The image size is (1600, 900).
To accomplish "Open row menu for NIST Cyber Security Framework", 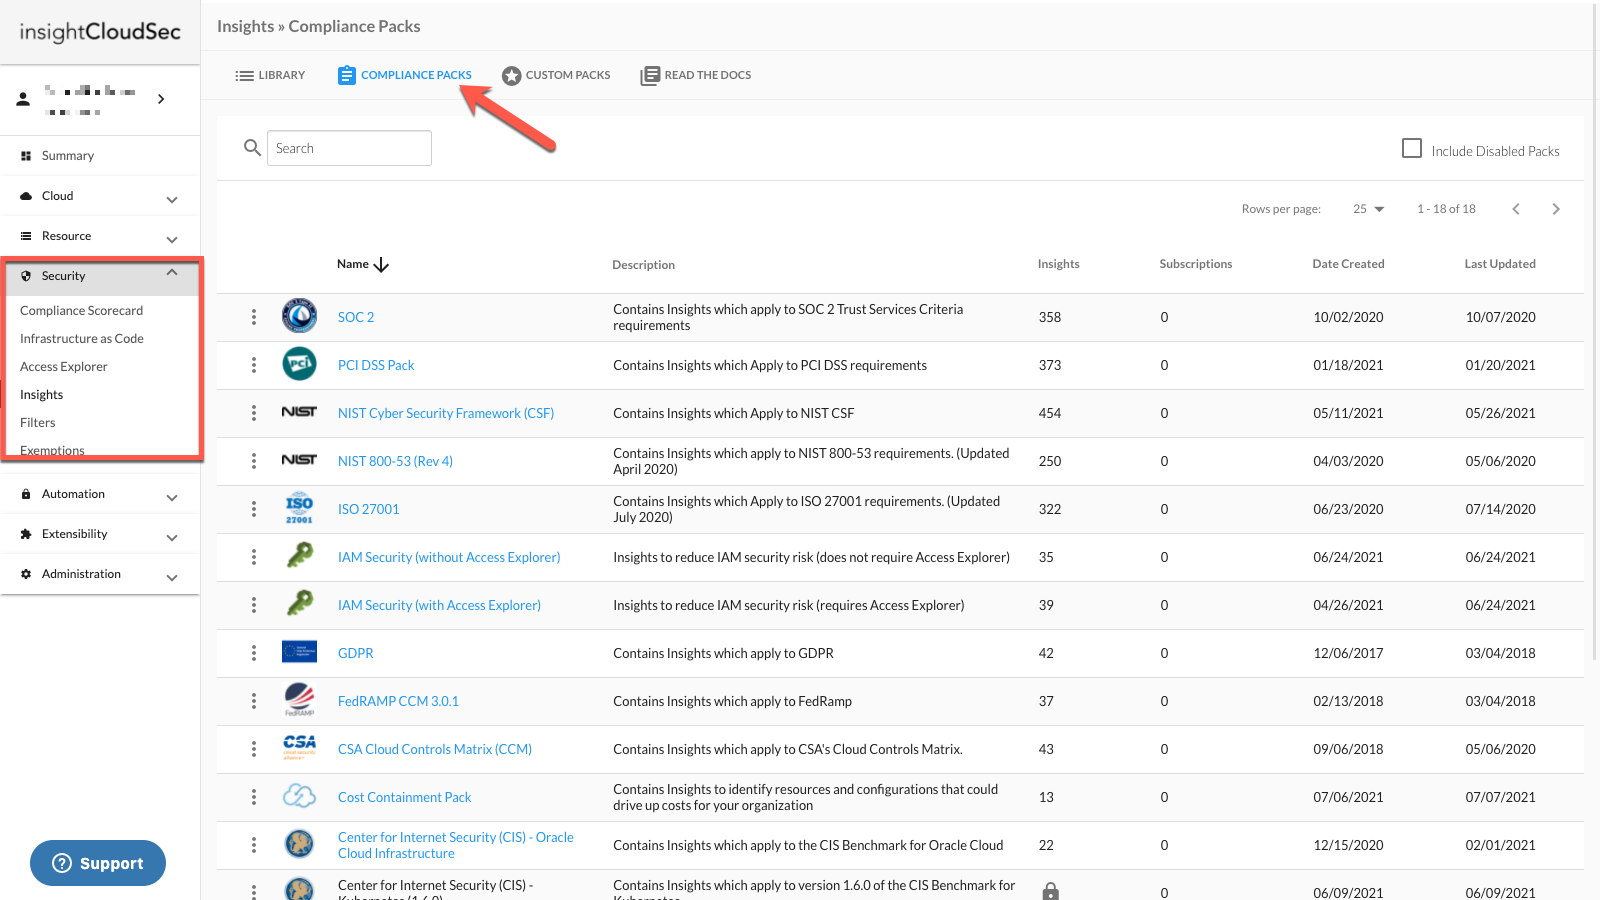I will [254, 413].
